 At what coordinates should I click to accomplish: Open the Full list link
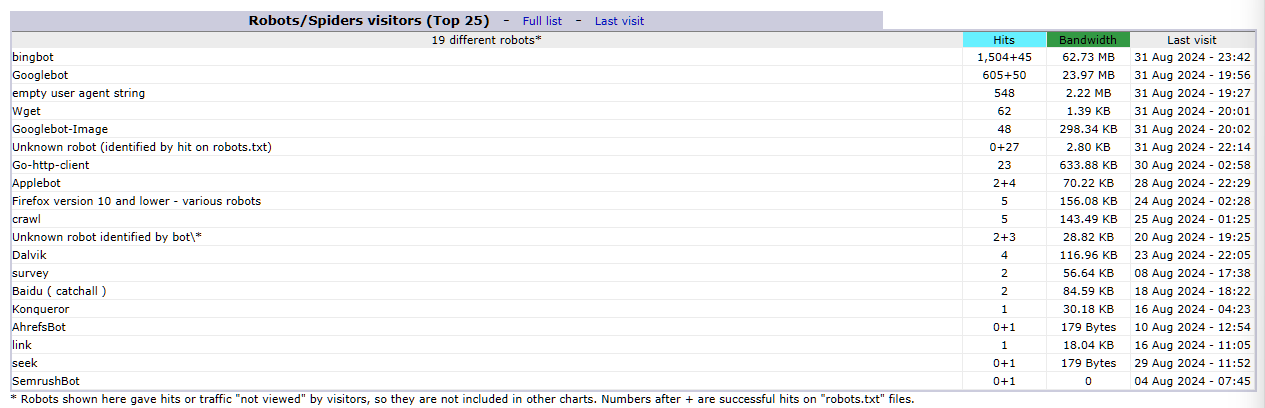coord(542,20)
